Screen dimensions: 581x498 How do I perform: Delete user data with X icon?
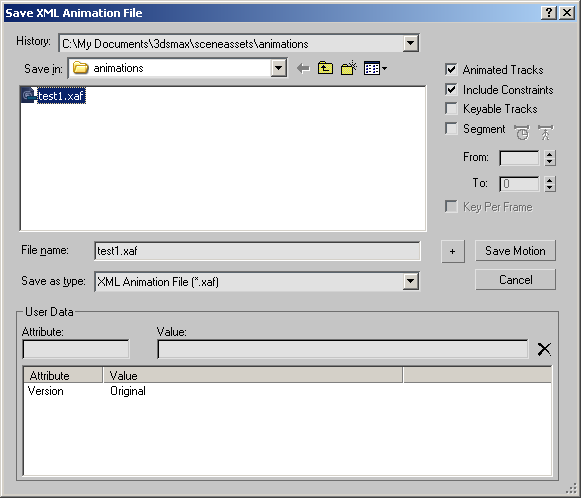pyautogui.click(x=544, y=349)
